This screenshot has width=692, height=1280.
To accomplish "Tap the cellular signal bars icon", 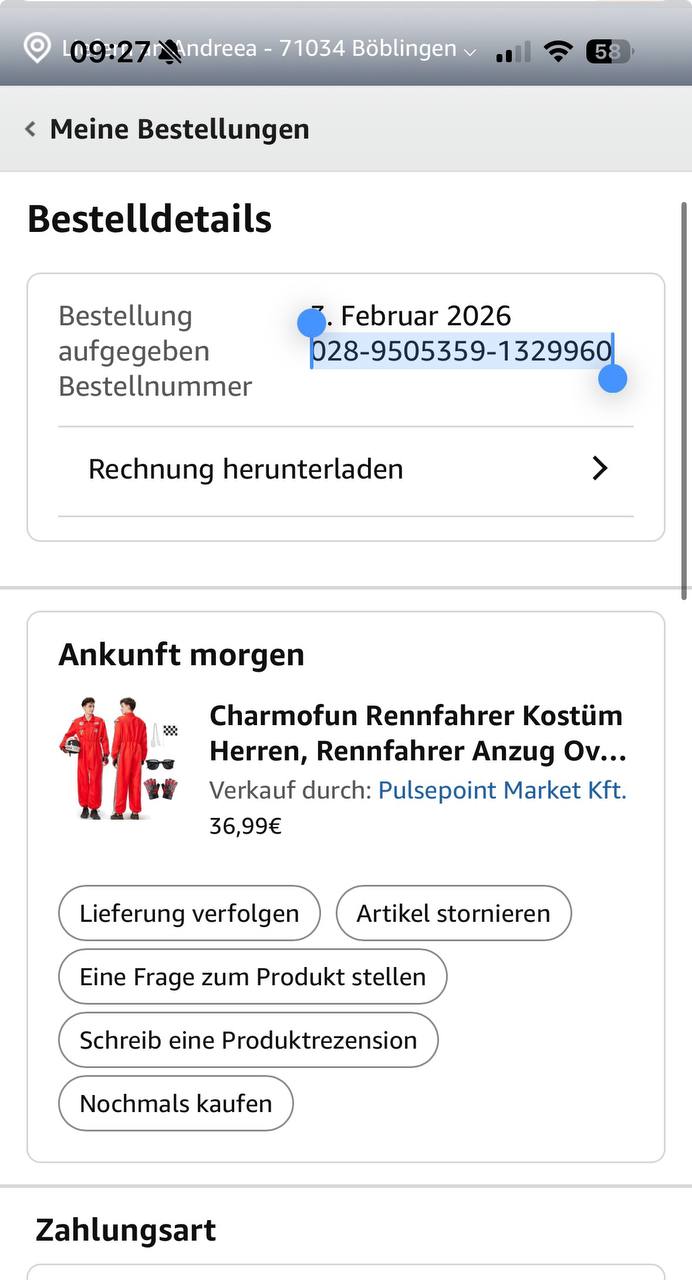I will [x=513, y=52].
